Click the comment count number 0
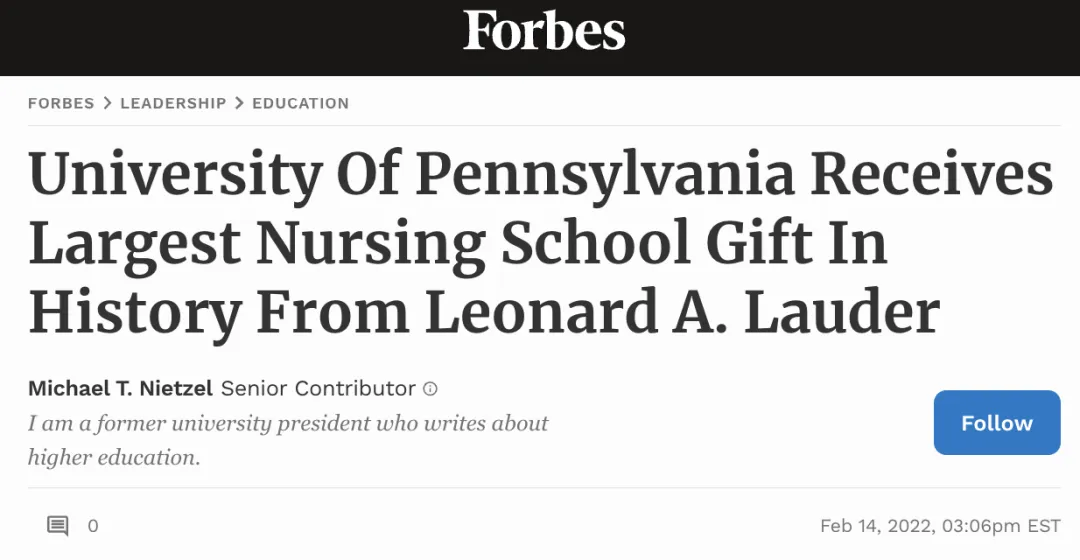Screen dimensions: 1080x560 [93, 526]
